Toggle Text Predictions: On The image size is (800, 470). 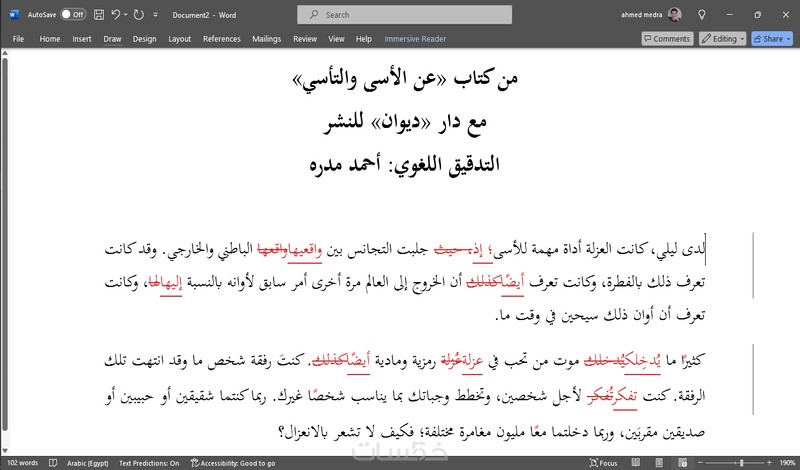click(149, 463)
